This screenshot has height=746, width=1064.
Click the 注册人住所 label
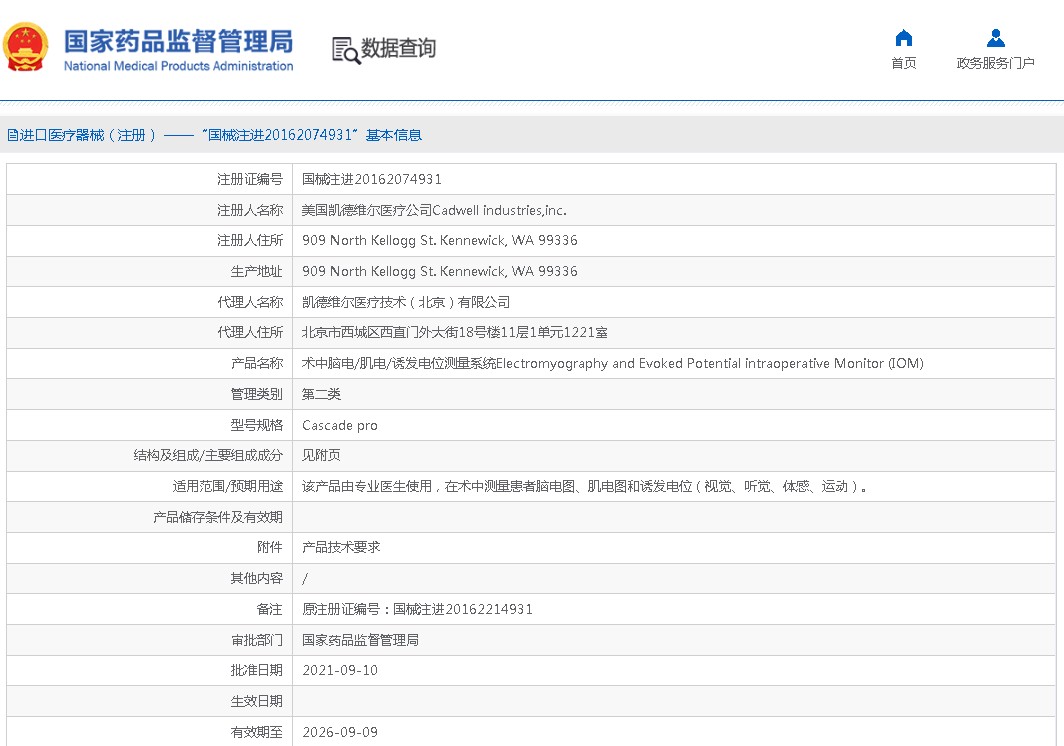click(x=250, y=240)
